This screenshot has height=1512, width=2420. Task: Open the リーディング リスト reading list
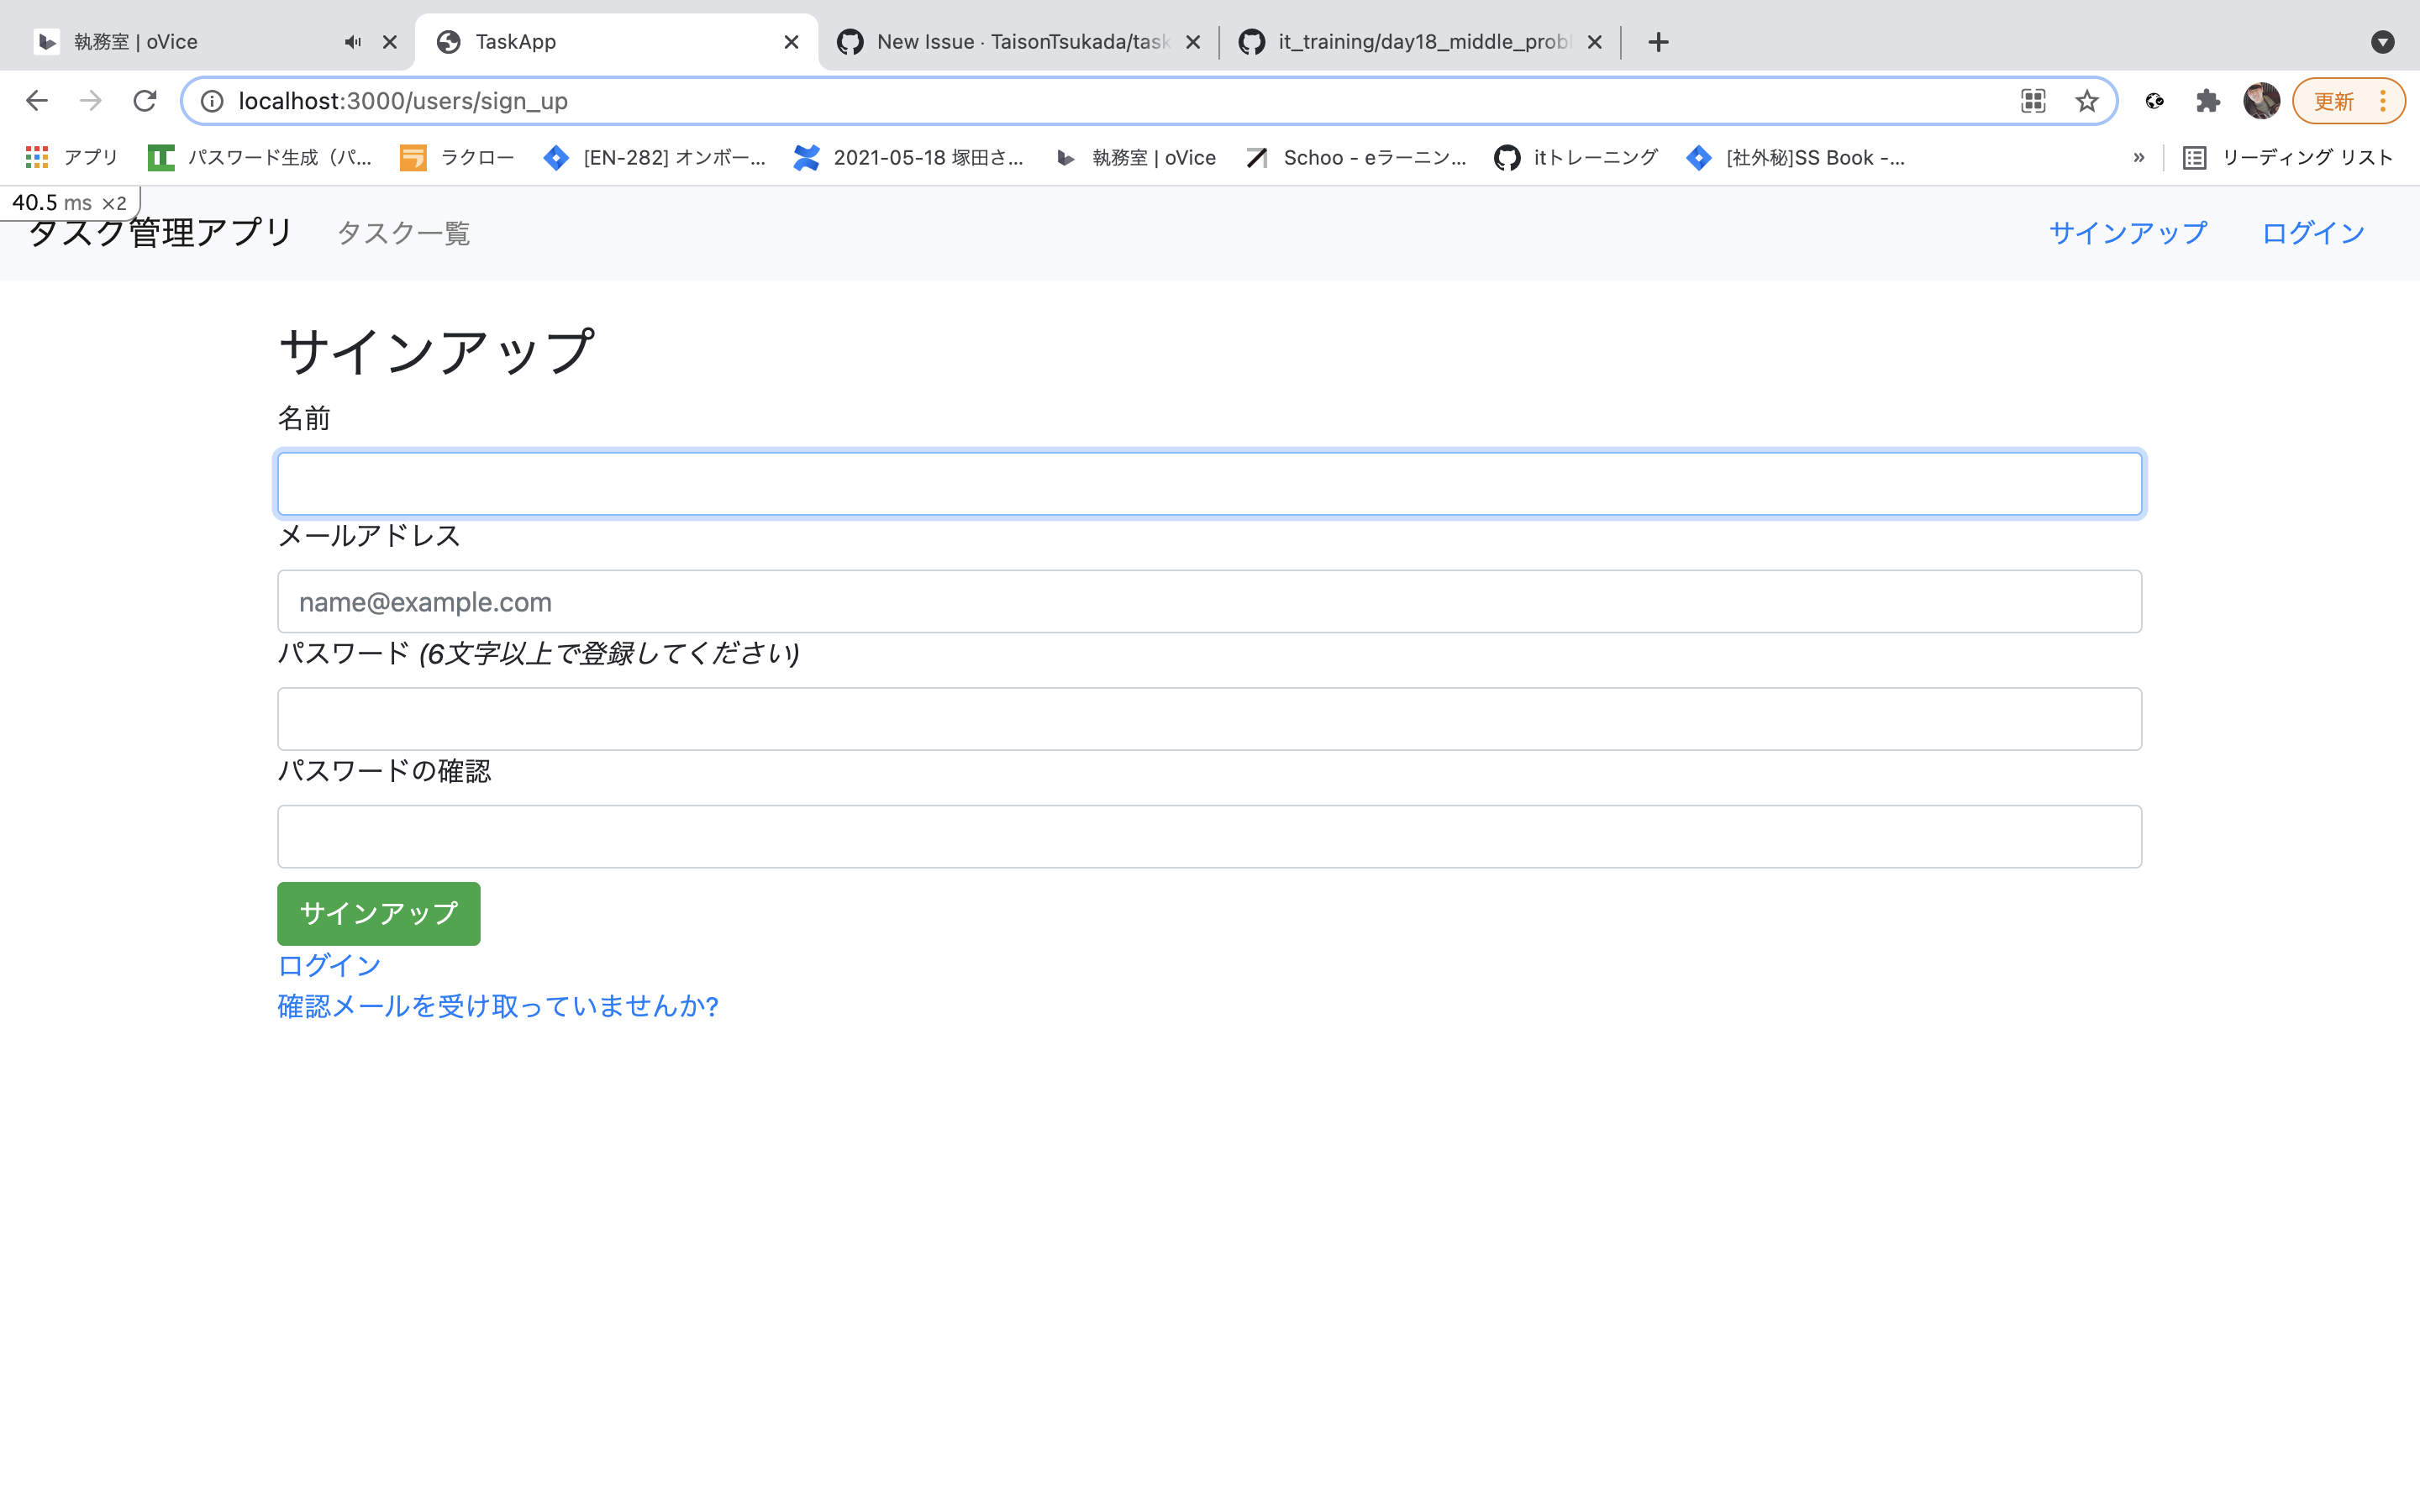point(2288,157)
